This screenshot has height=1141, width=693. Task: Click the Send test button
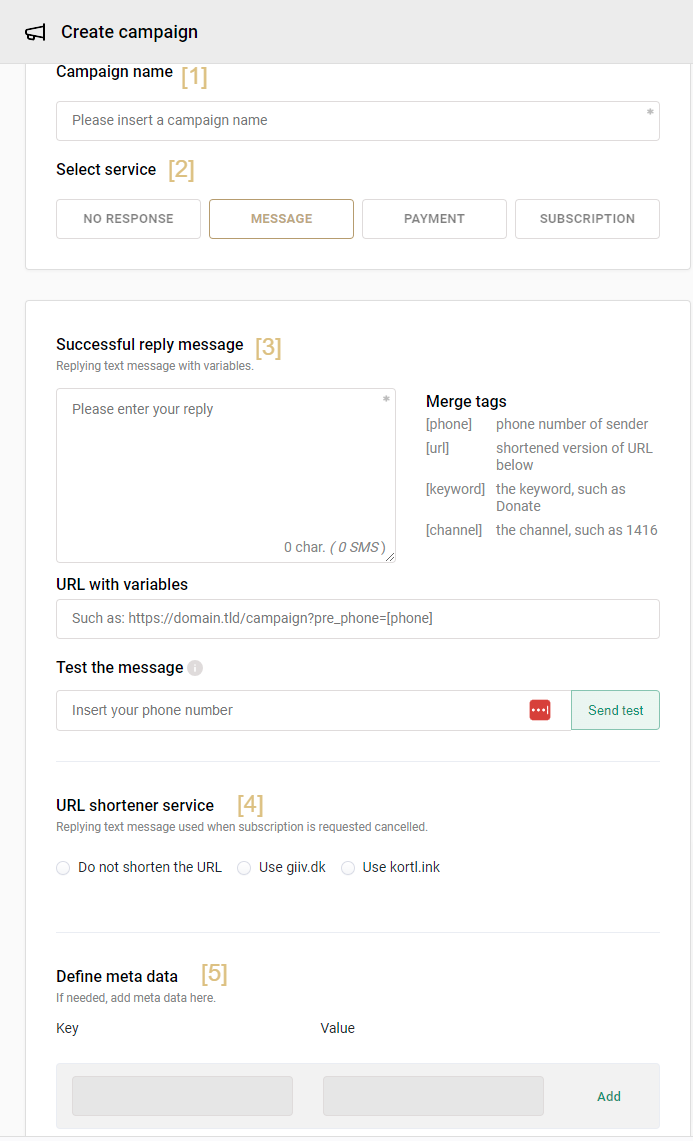coord(616,710)
